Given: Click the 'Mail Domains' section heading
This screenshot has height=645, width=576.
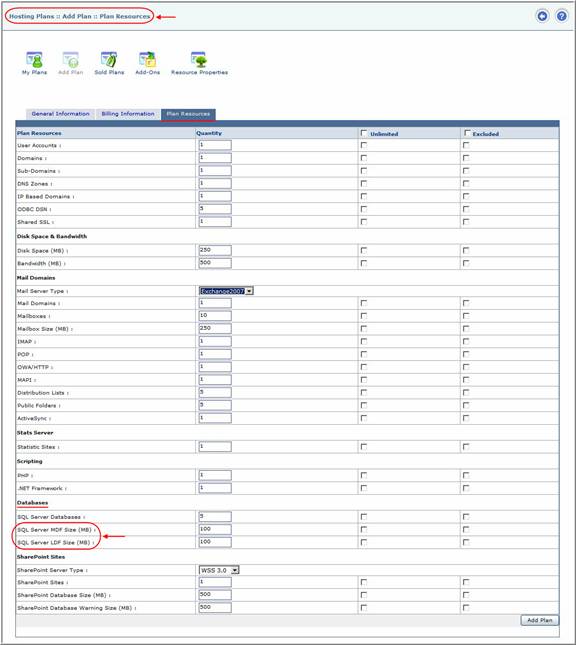Looking at the screenshot, I should click(36, 278).
